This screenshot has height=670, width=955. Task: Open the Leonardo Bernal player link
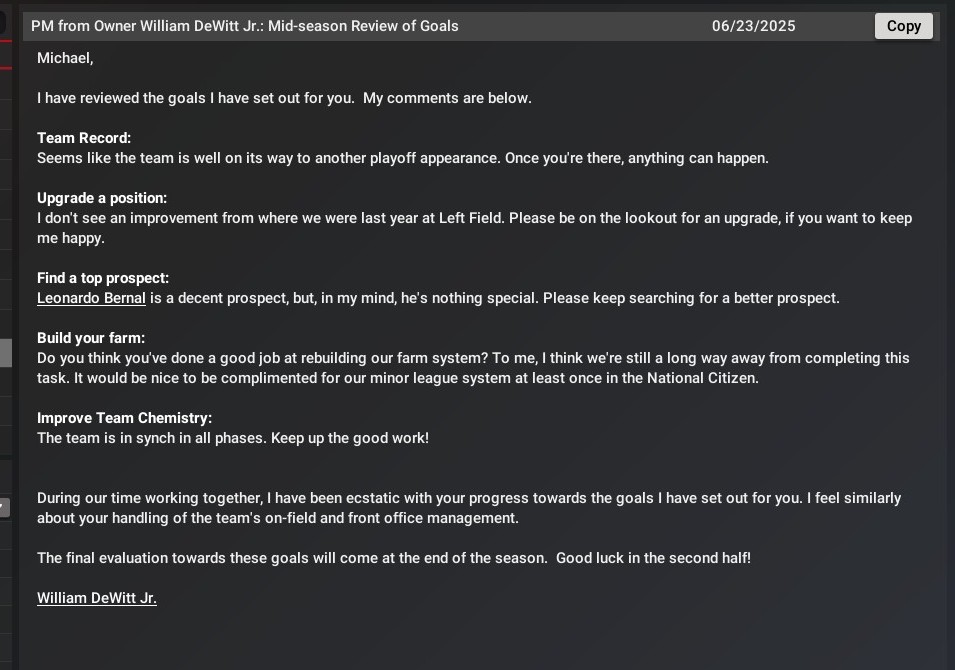[x=91, y=298]
